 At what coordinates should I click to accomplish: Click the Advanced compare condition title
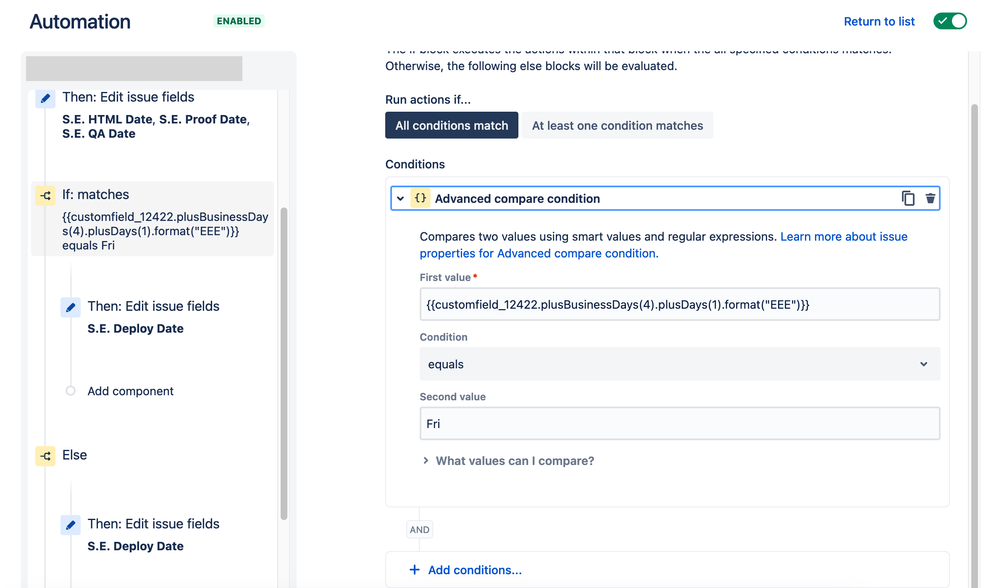pyautogui.click(x=517, y=199)
